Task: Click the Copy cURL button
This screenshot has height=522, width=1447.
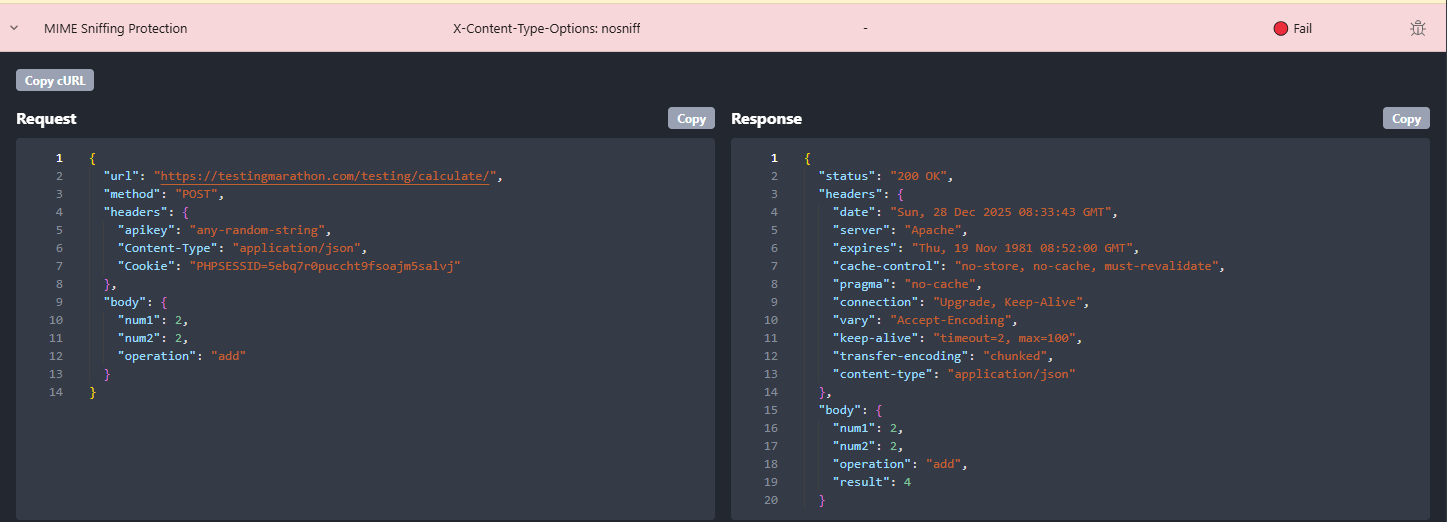Action: (55, 81)
